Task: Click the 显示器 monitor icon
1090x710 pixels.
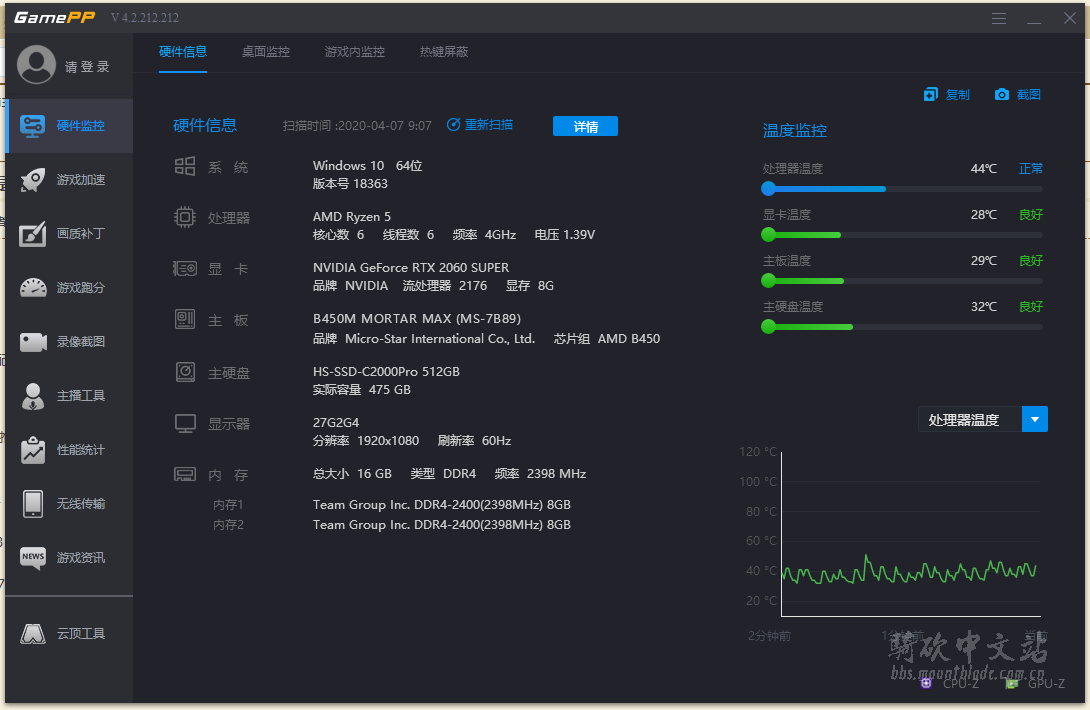Action: click(x=185, y=423)
